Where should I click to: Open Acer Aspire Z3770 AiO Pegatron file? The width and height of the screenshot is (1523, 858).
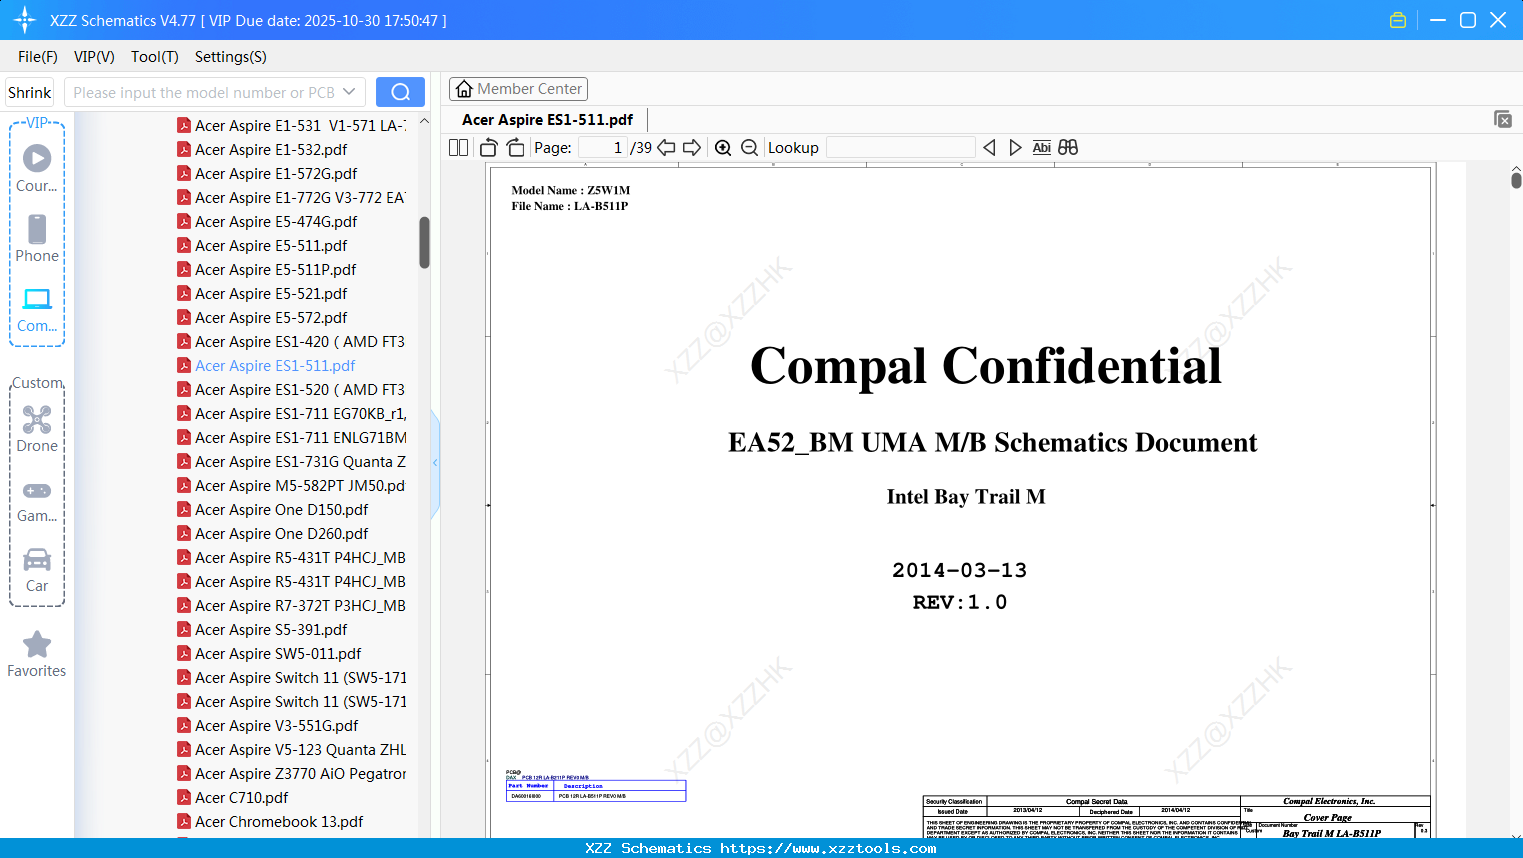291,774
